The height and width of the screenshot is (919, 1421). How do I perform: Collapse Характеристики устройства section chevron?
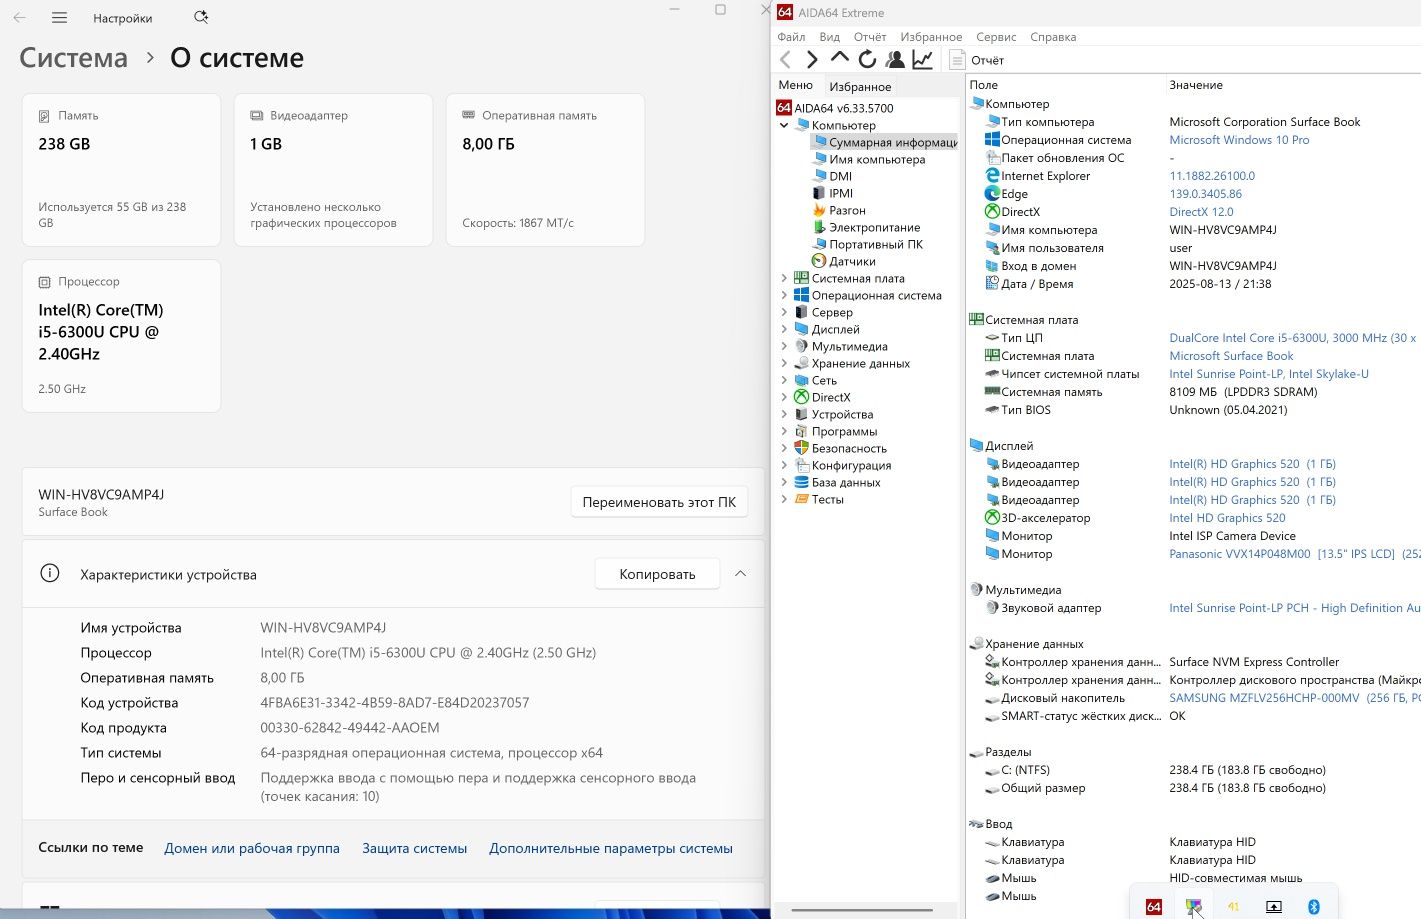pos(740,574)
